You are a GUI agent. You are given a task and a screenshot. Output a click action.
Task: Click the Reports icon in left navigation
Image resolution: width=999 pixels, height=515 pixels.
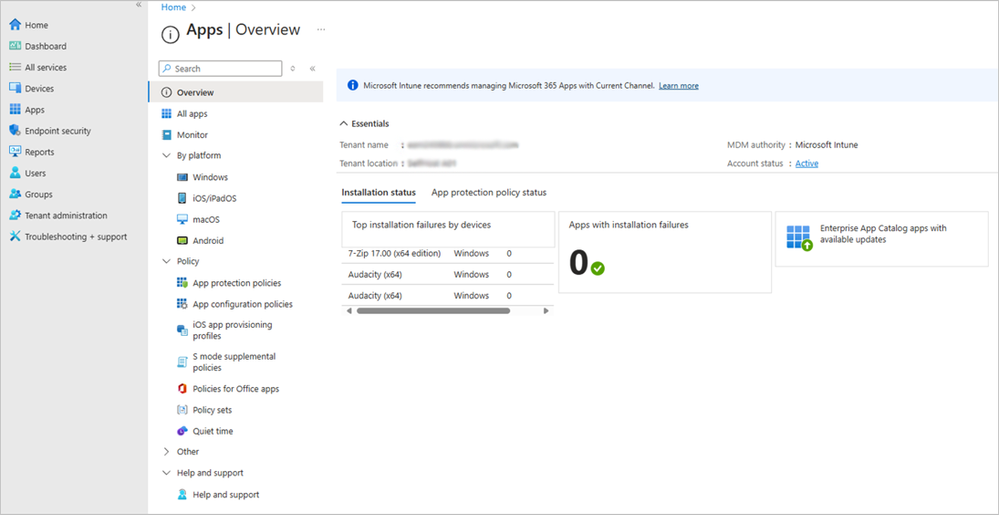15,152
